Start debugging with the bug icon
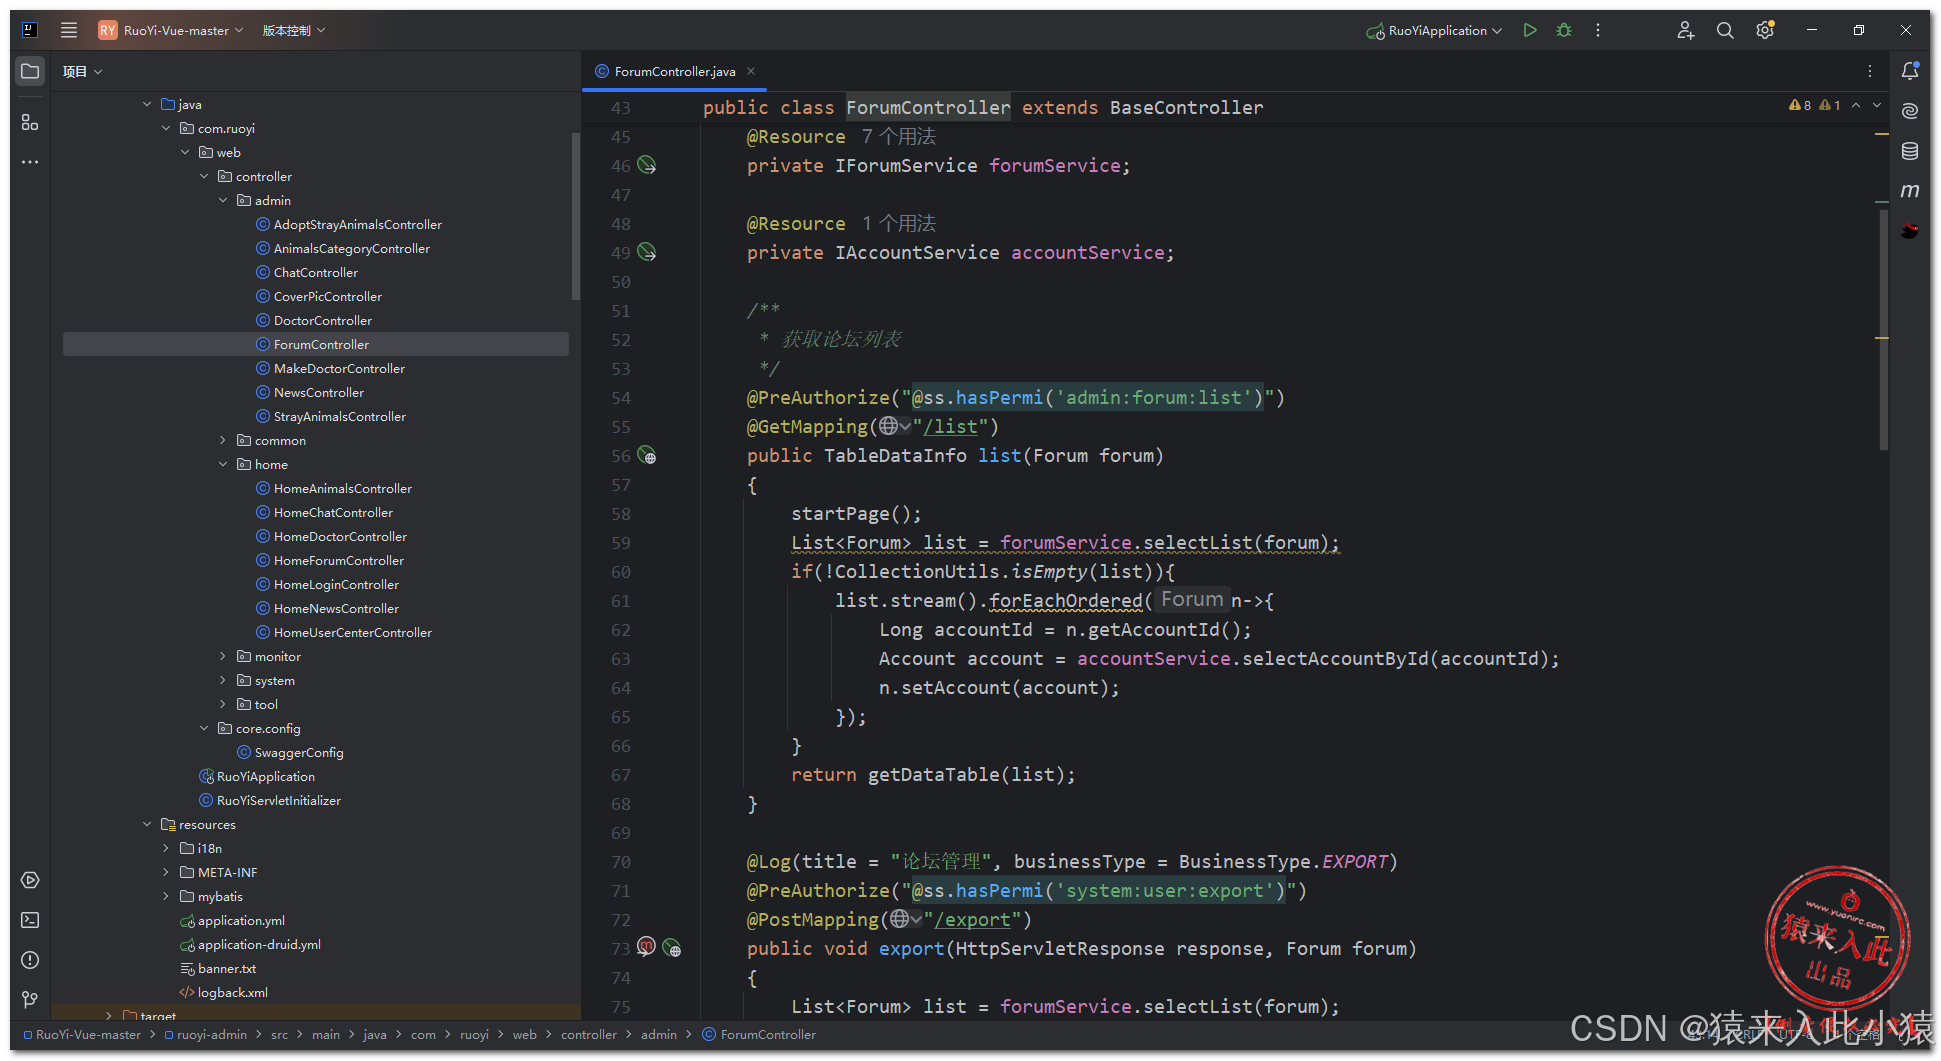 (x=1564, y=30)
